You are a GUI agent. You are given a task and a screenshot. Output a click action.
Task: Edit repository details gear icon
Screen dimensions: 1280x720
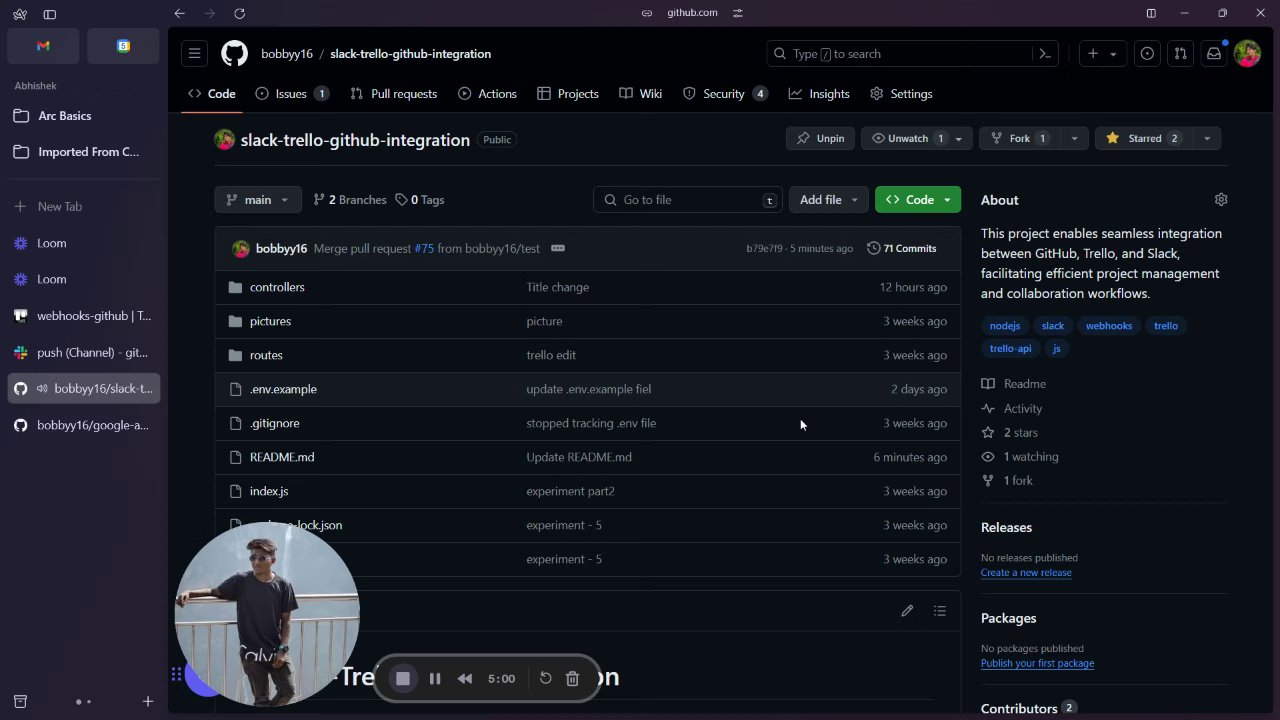pos(1221,200)
